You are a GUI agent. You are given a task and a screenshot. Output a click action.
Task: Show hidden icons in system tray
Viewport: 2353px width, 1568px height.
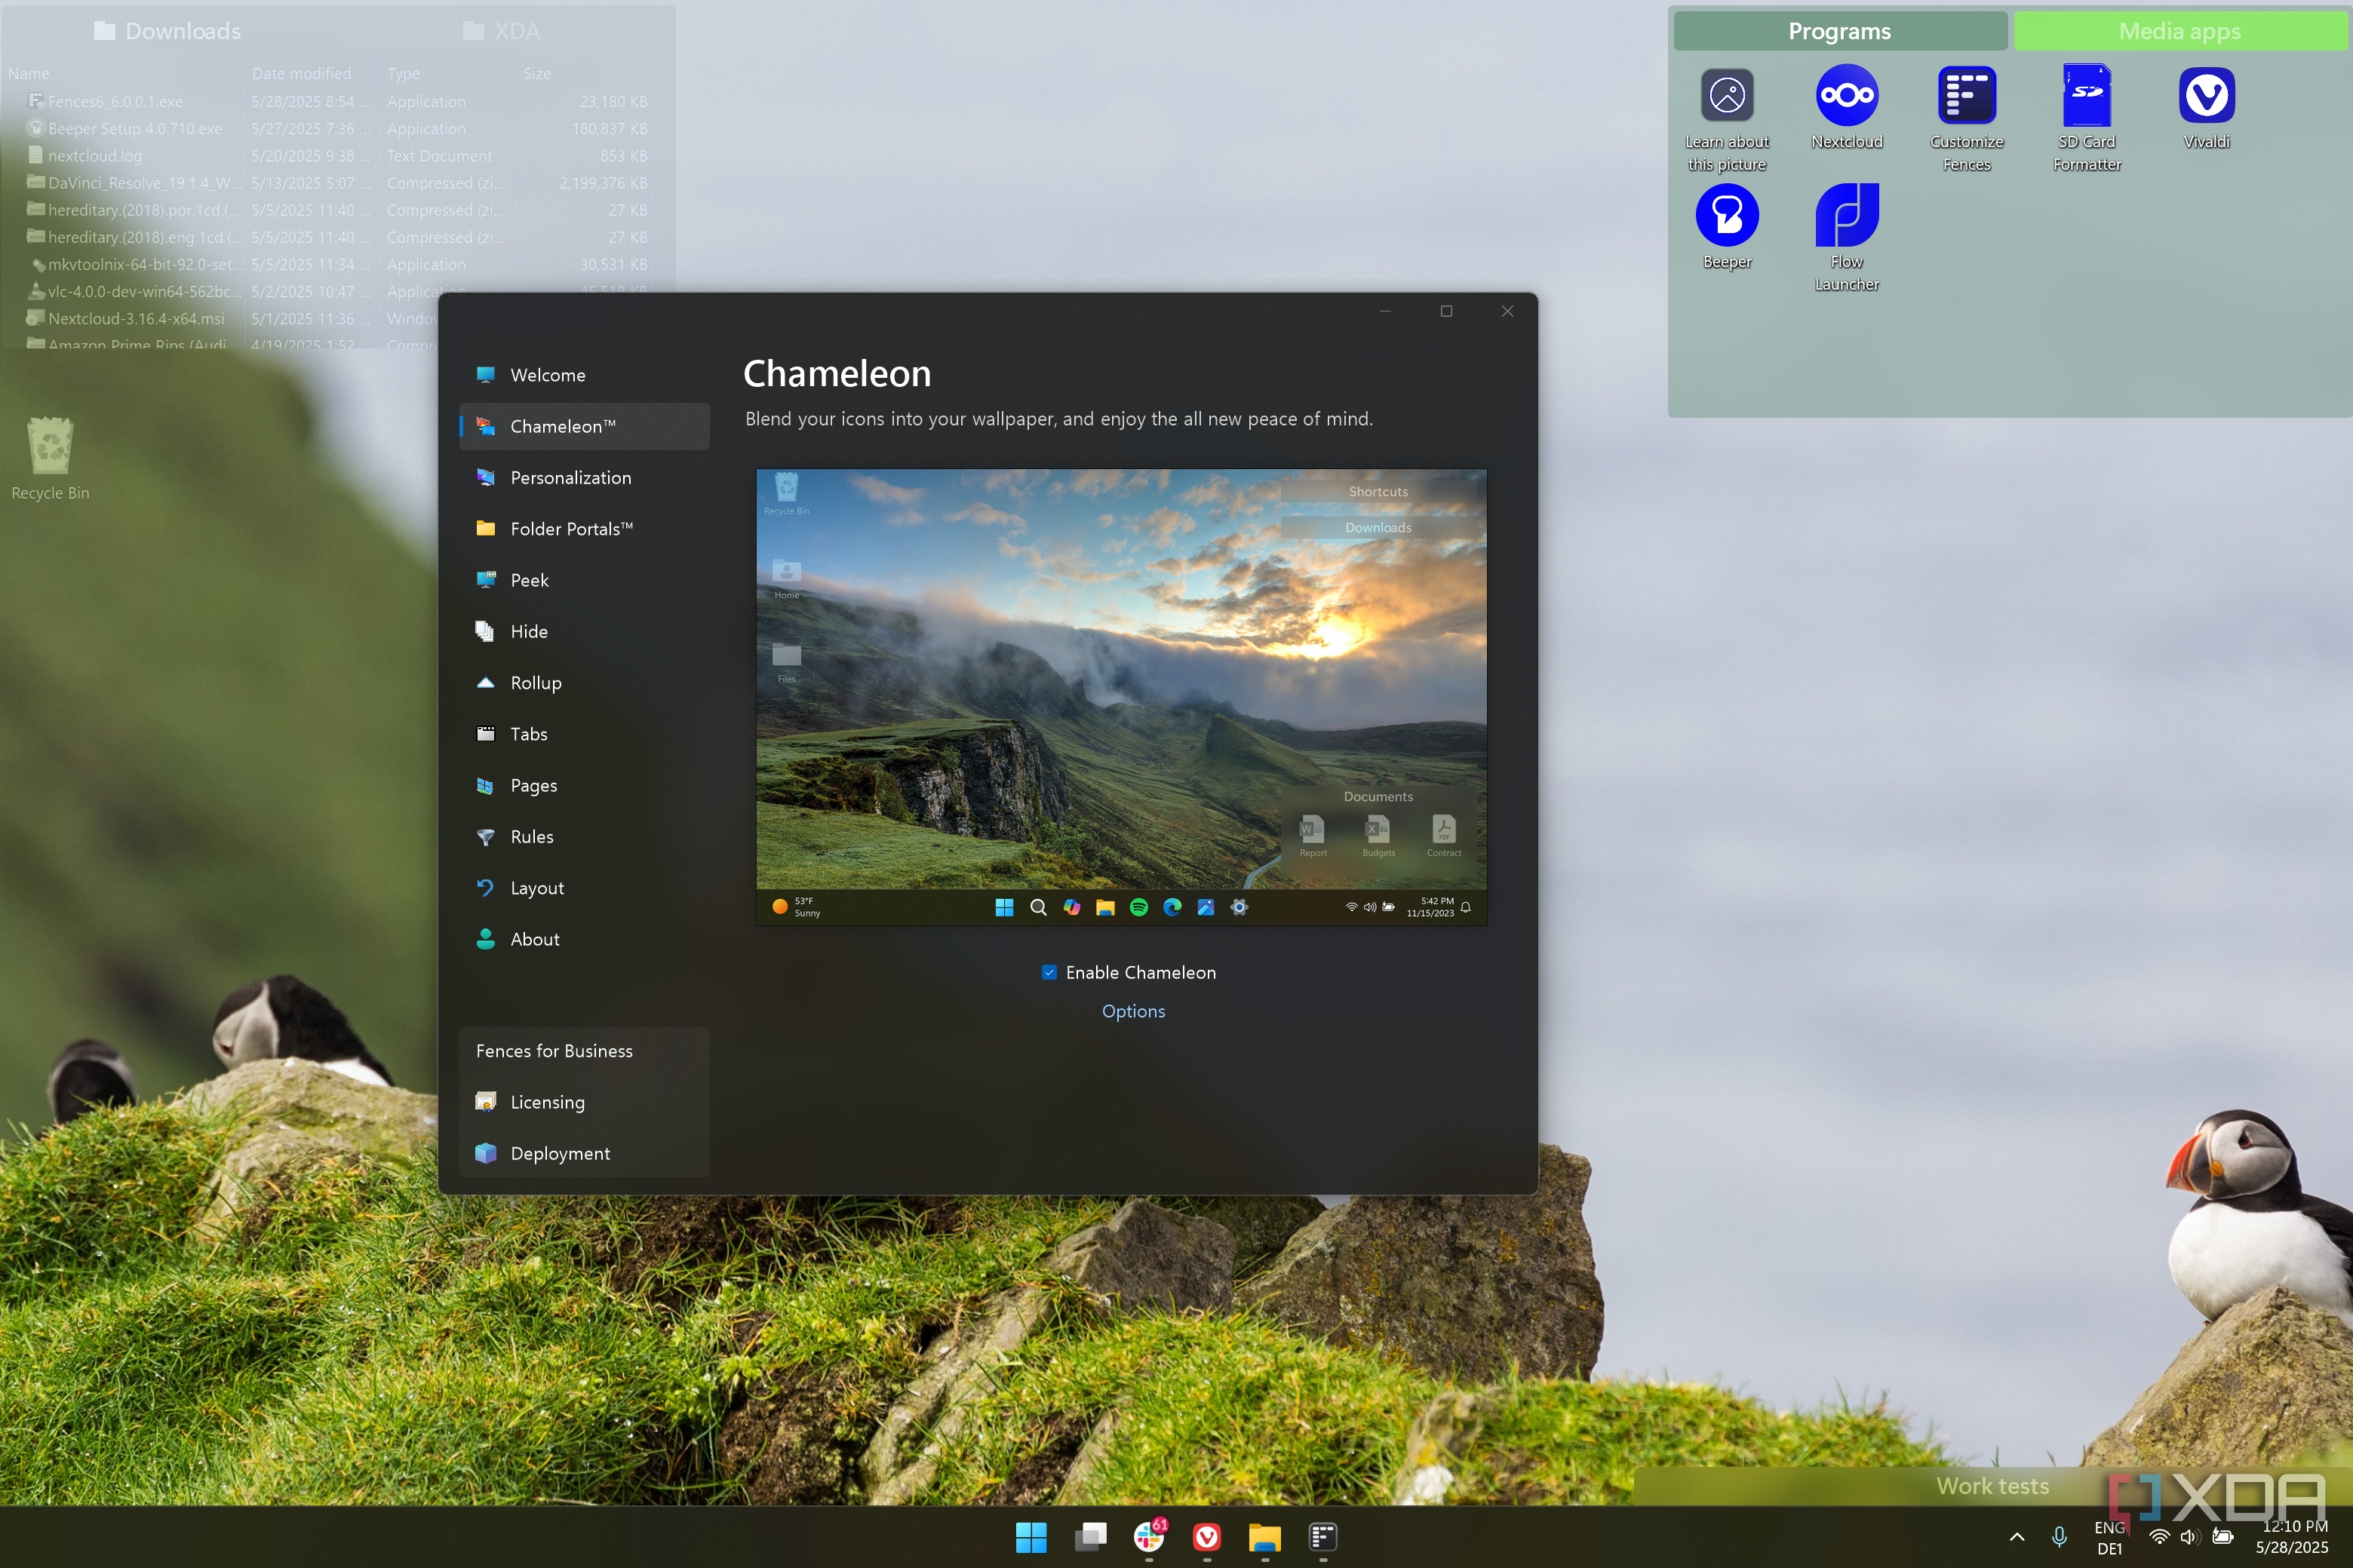point(2017,1537)
